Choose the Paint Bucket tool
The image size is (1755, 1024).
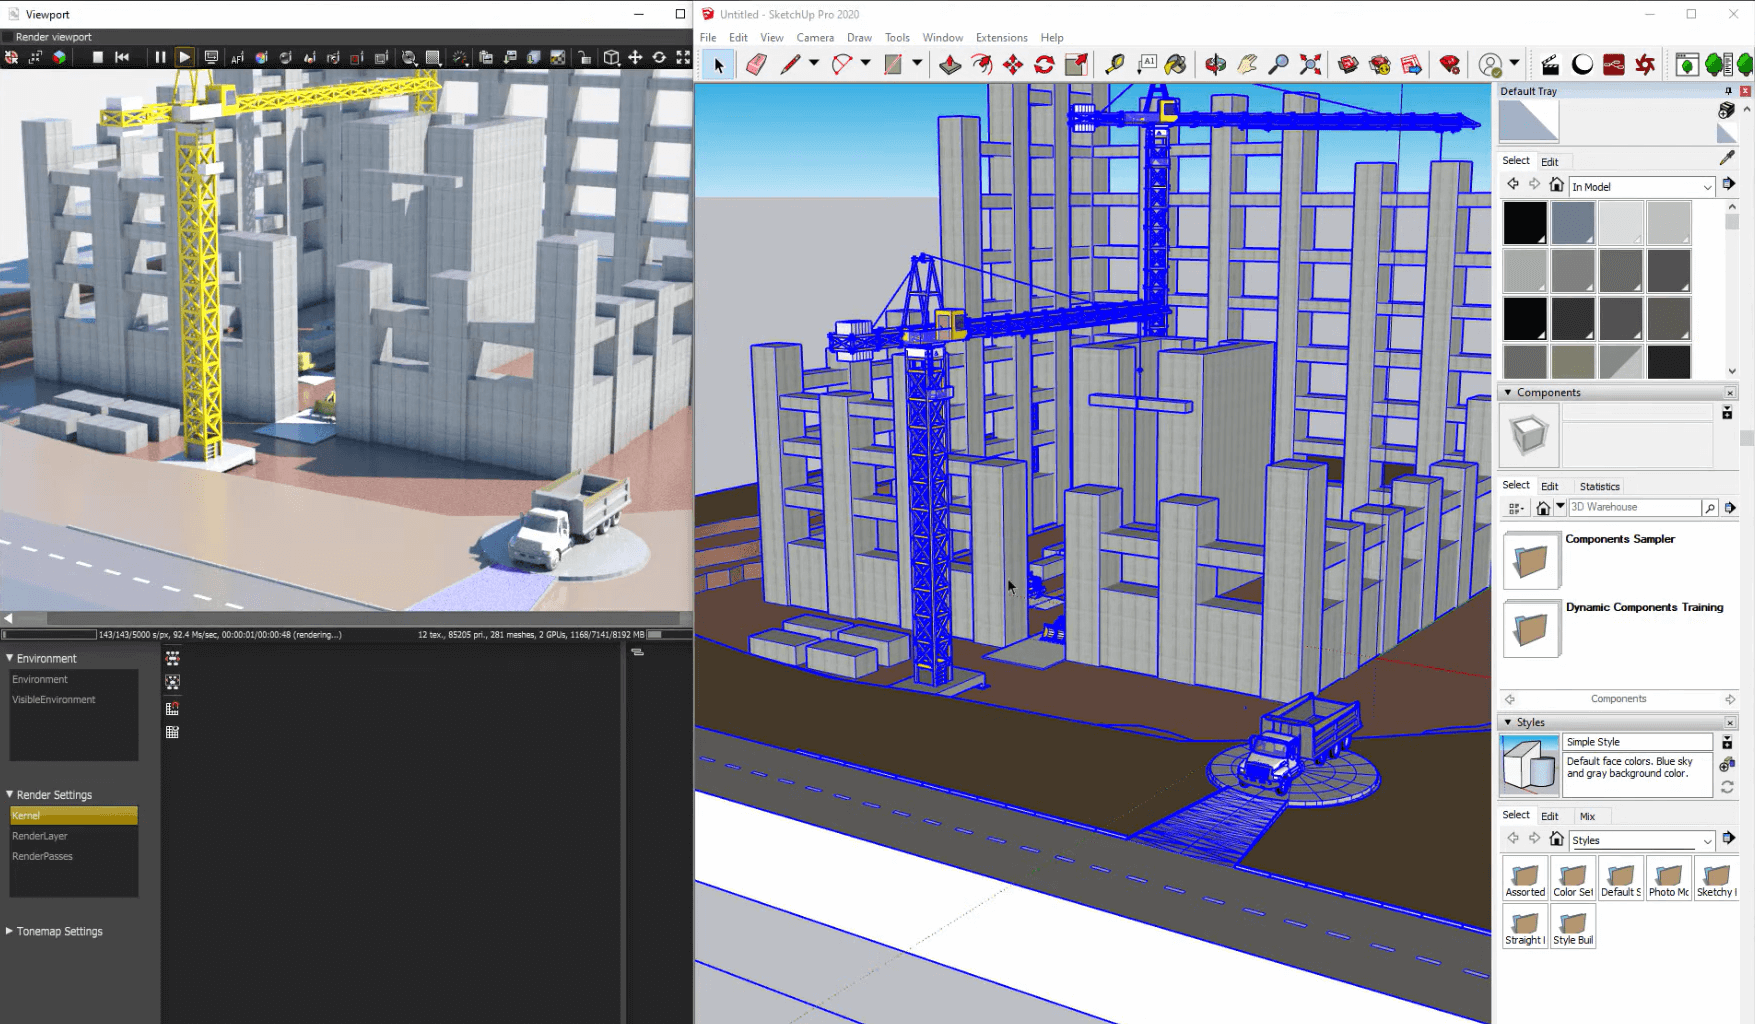pyautogui.click(x=1175, y=65)
